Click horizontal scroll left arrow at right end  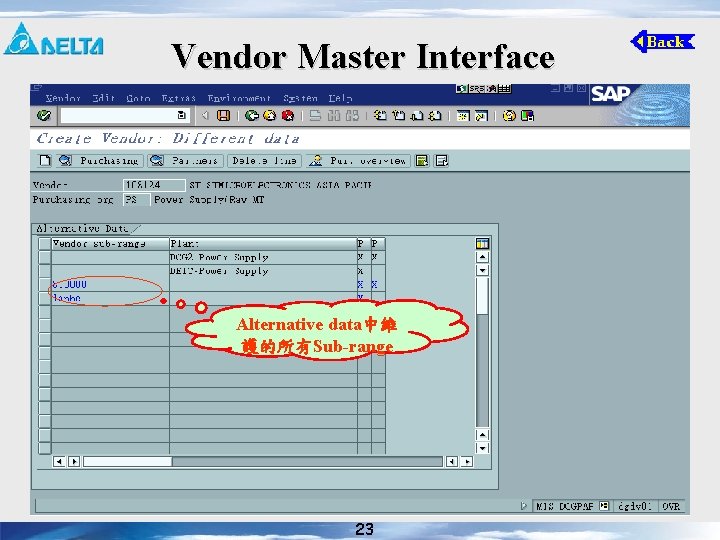(452, 461)
